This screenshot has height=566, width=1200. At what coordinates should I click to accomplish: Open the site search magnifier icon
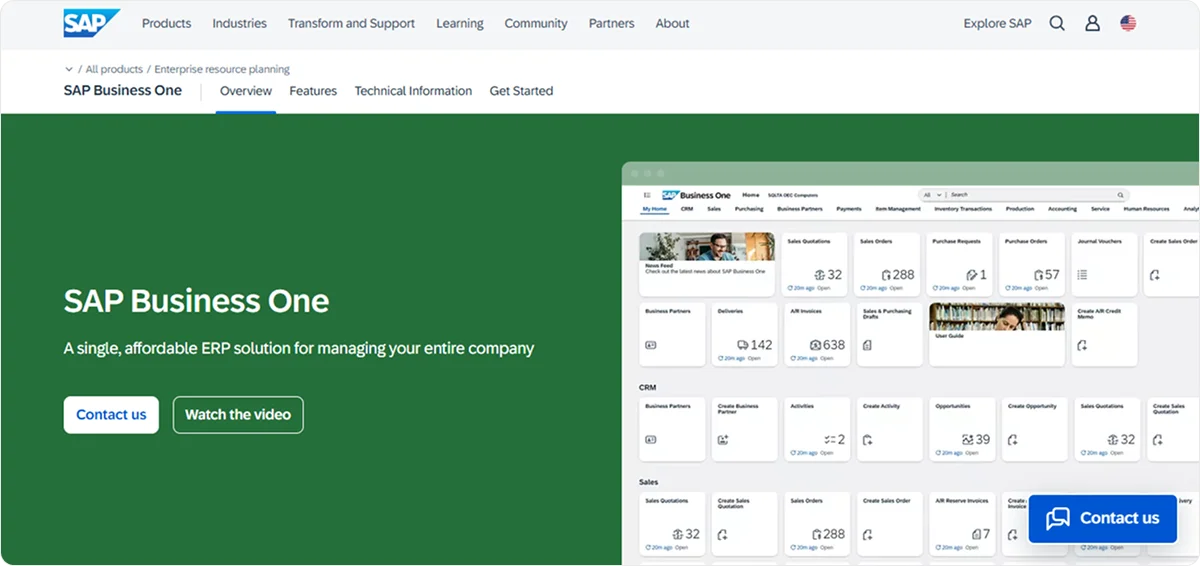tap(1057, 23)
